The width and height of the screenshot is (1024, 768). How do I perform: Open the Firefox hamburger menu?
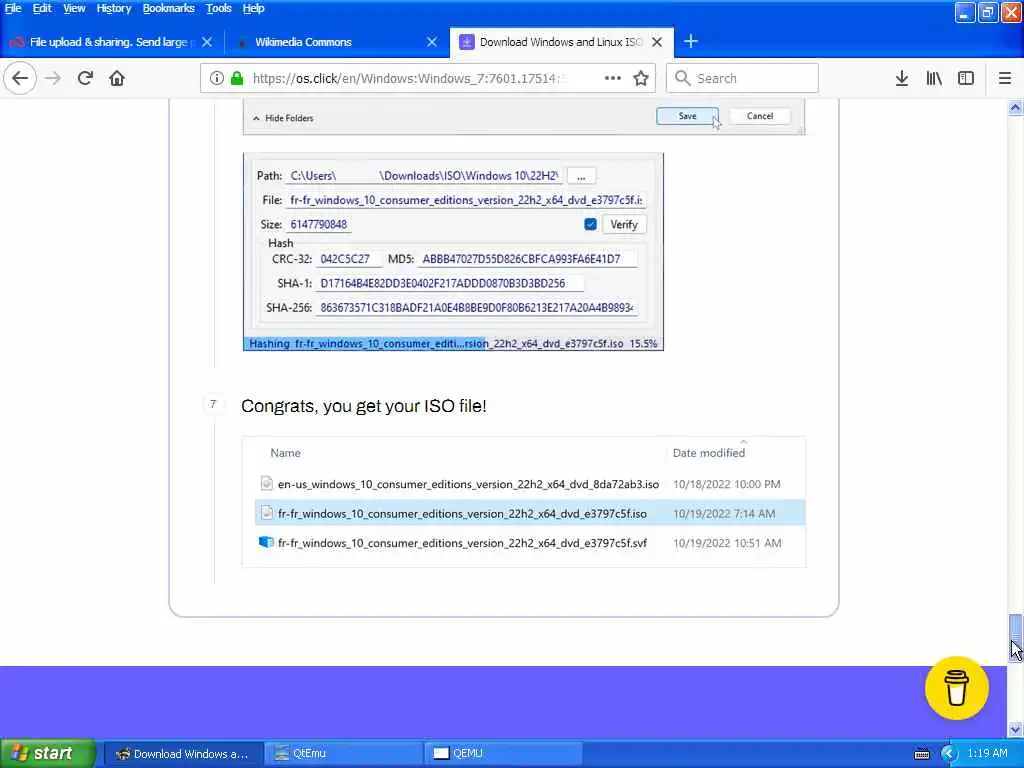coord(1005,78)
